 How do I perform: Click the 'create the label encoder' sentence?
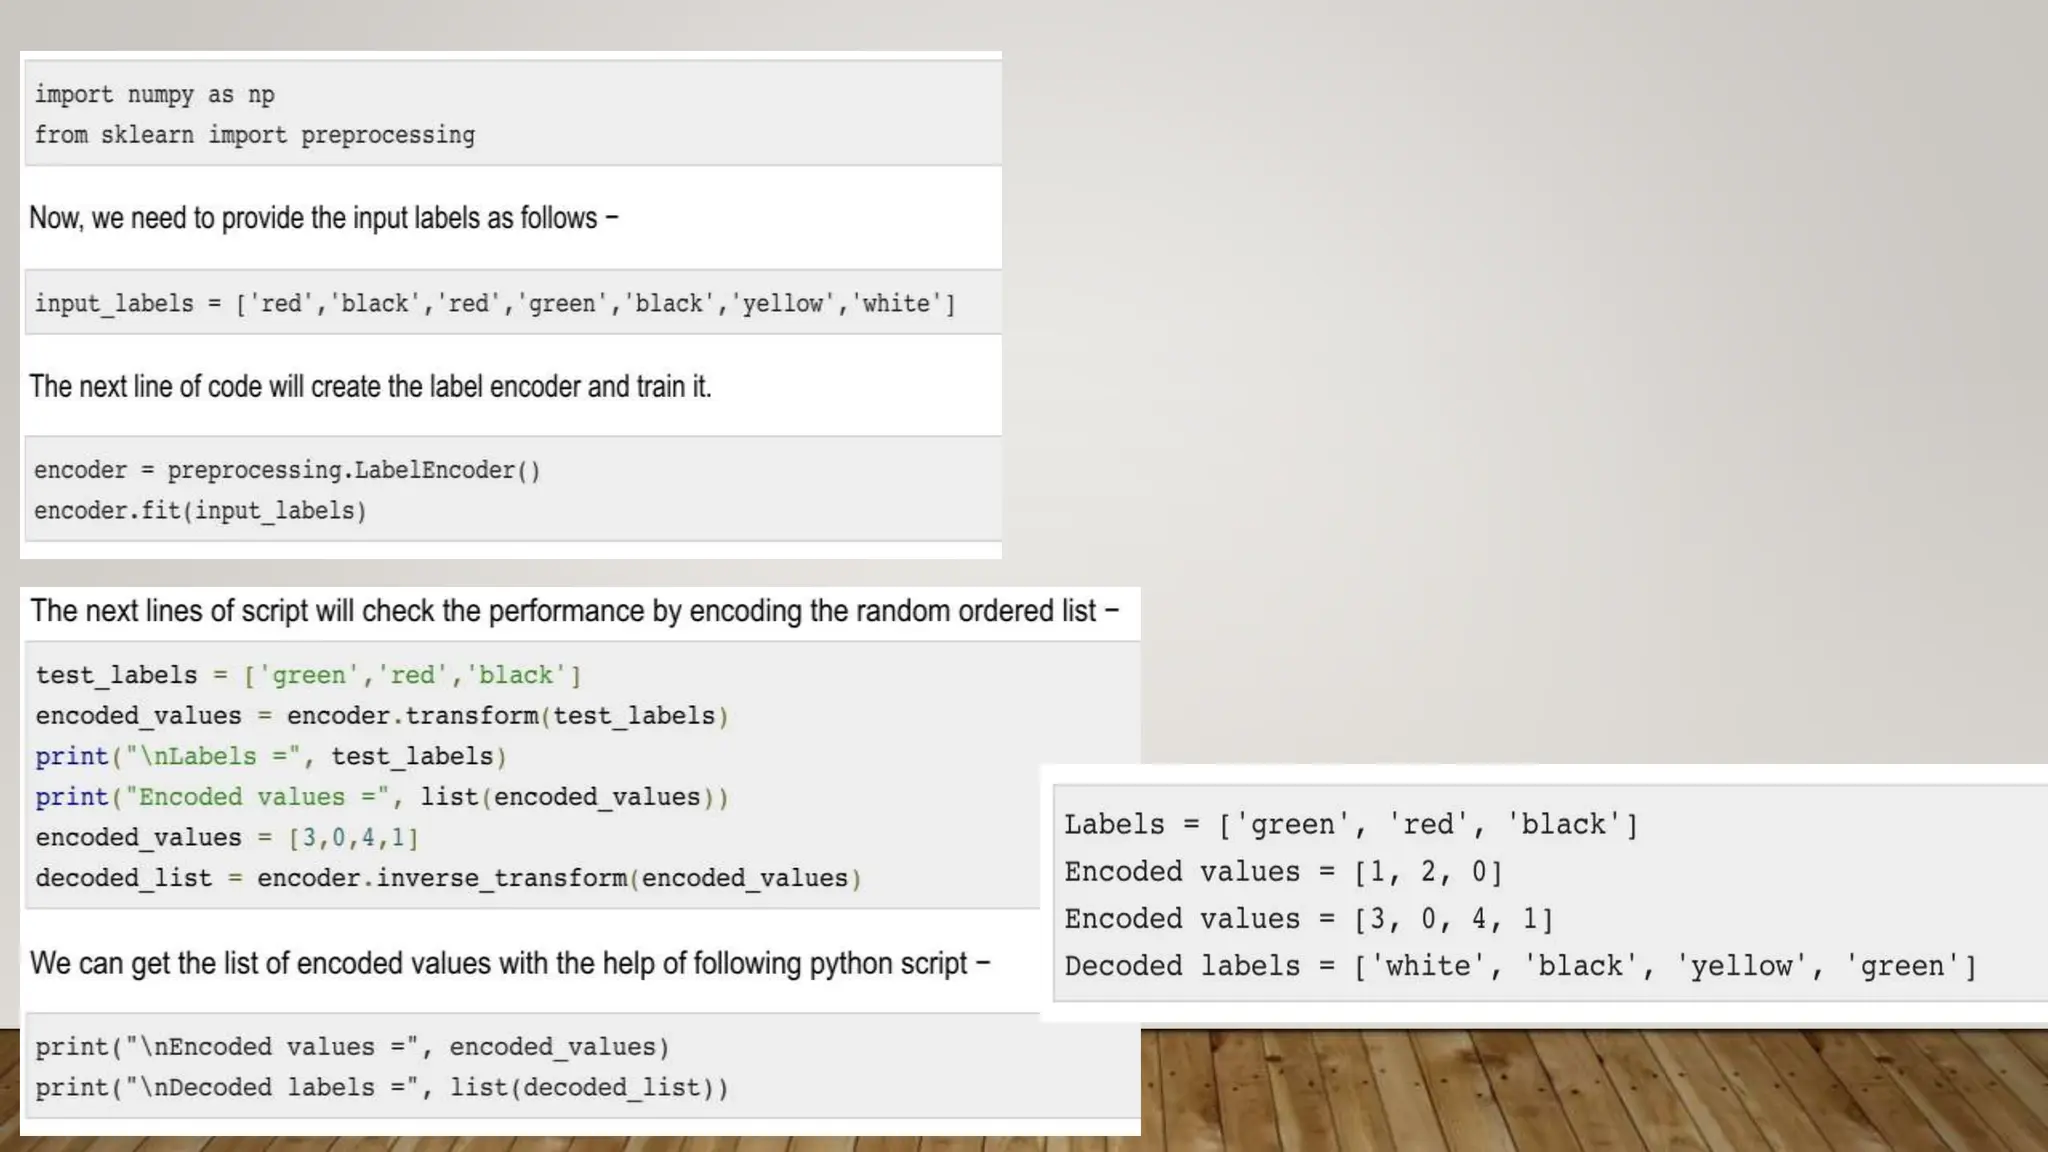[370, 386]
